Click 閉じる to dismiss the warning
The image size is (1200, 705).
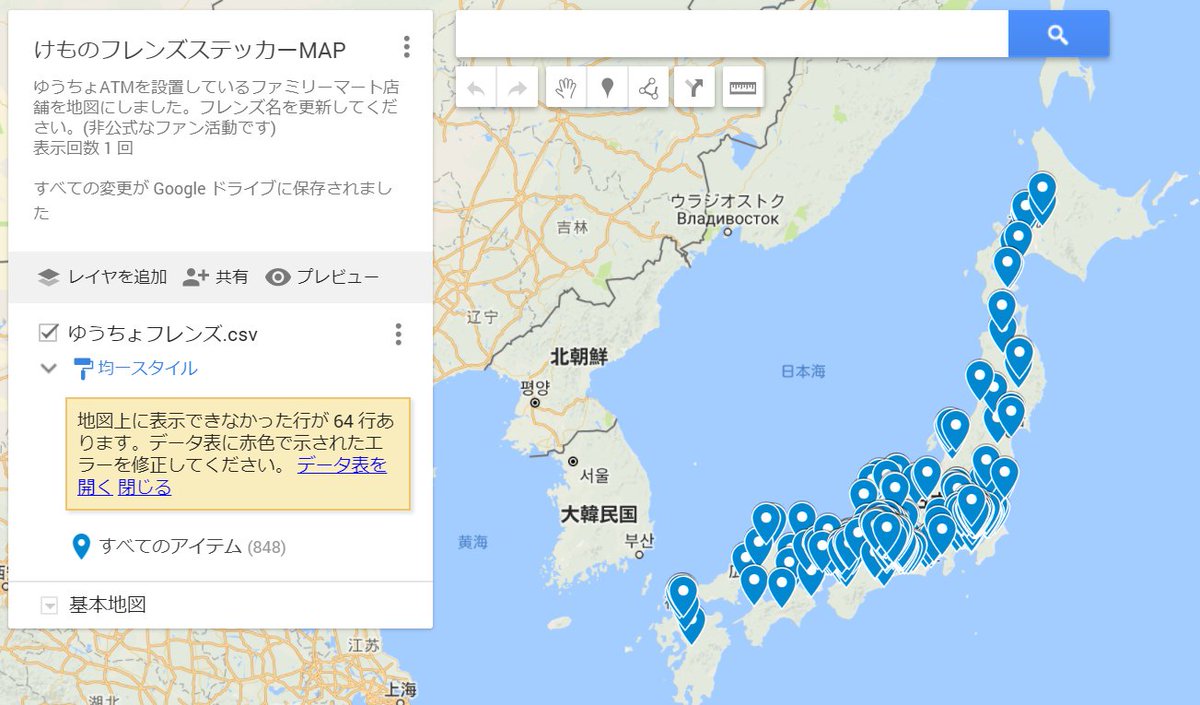coord(145,488)
